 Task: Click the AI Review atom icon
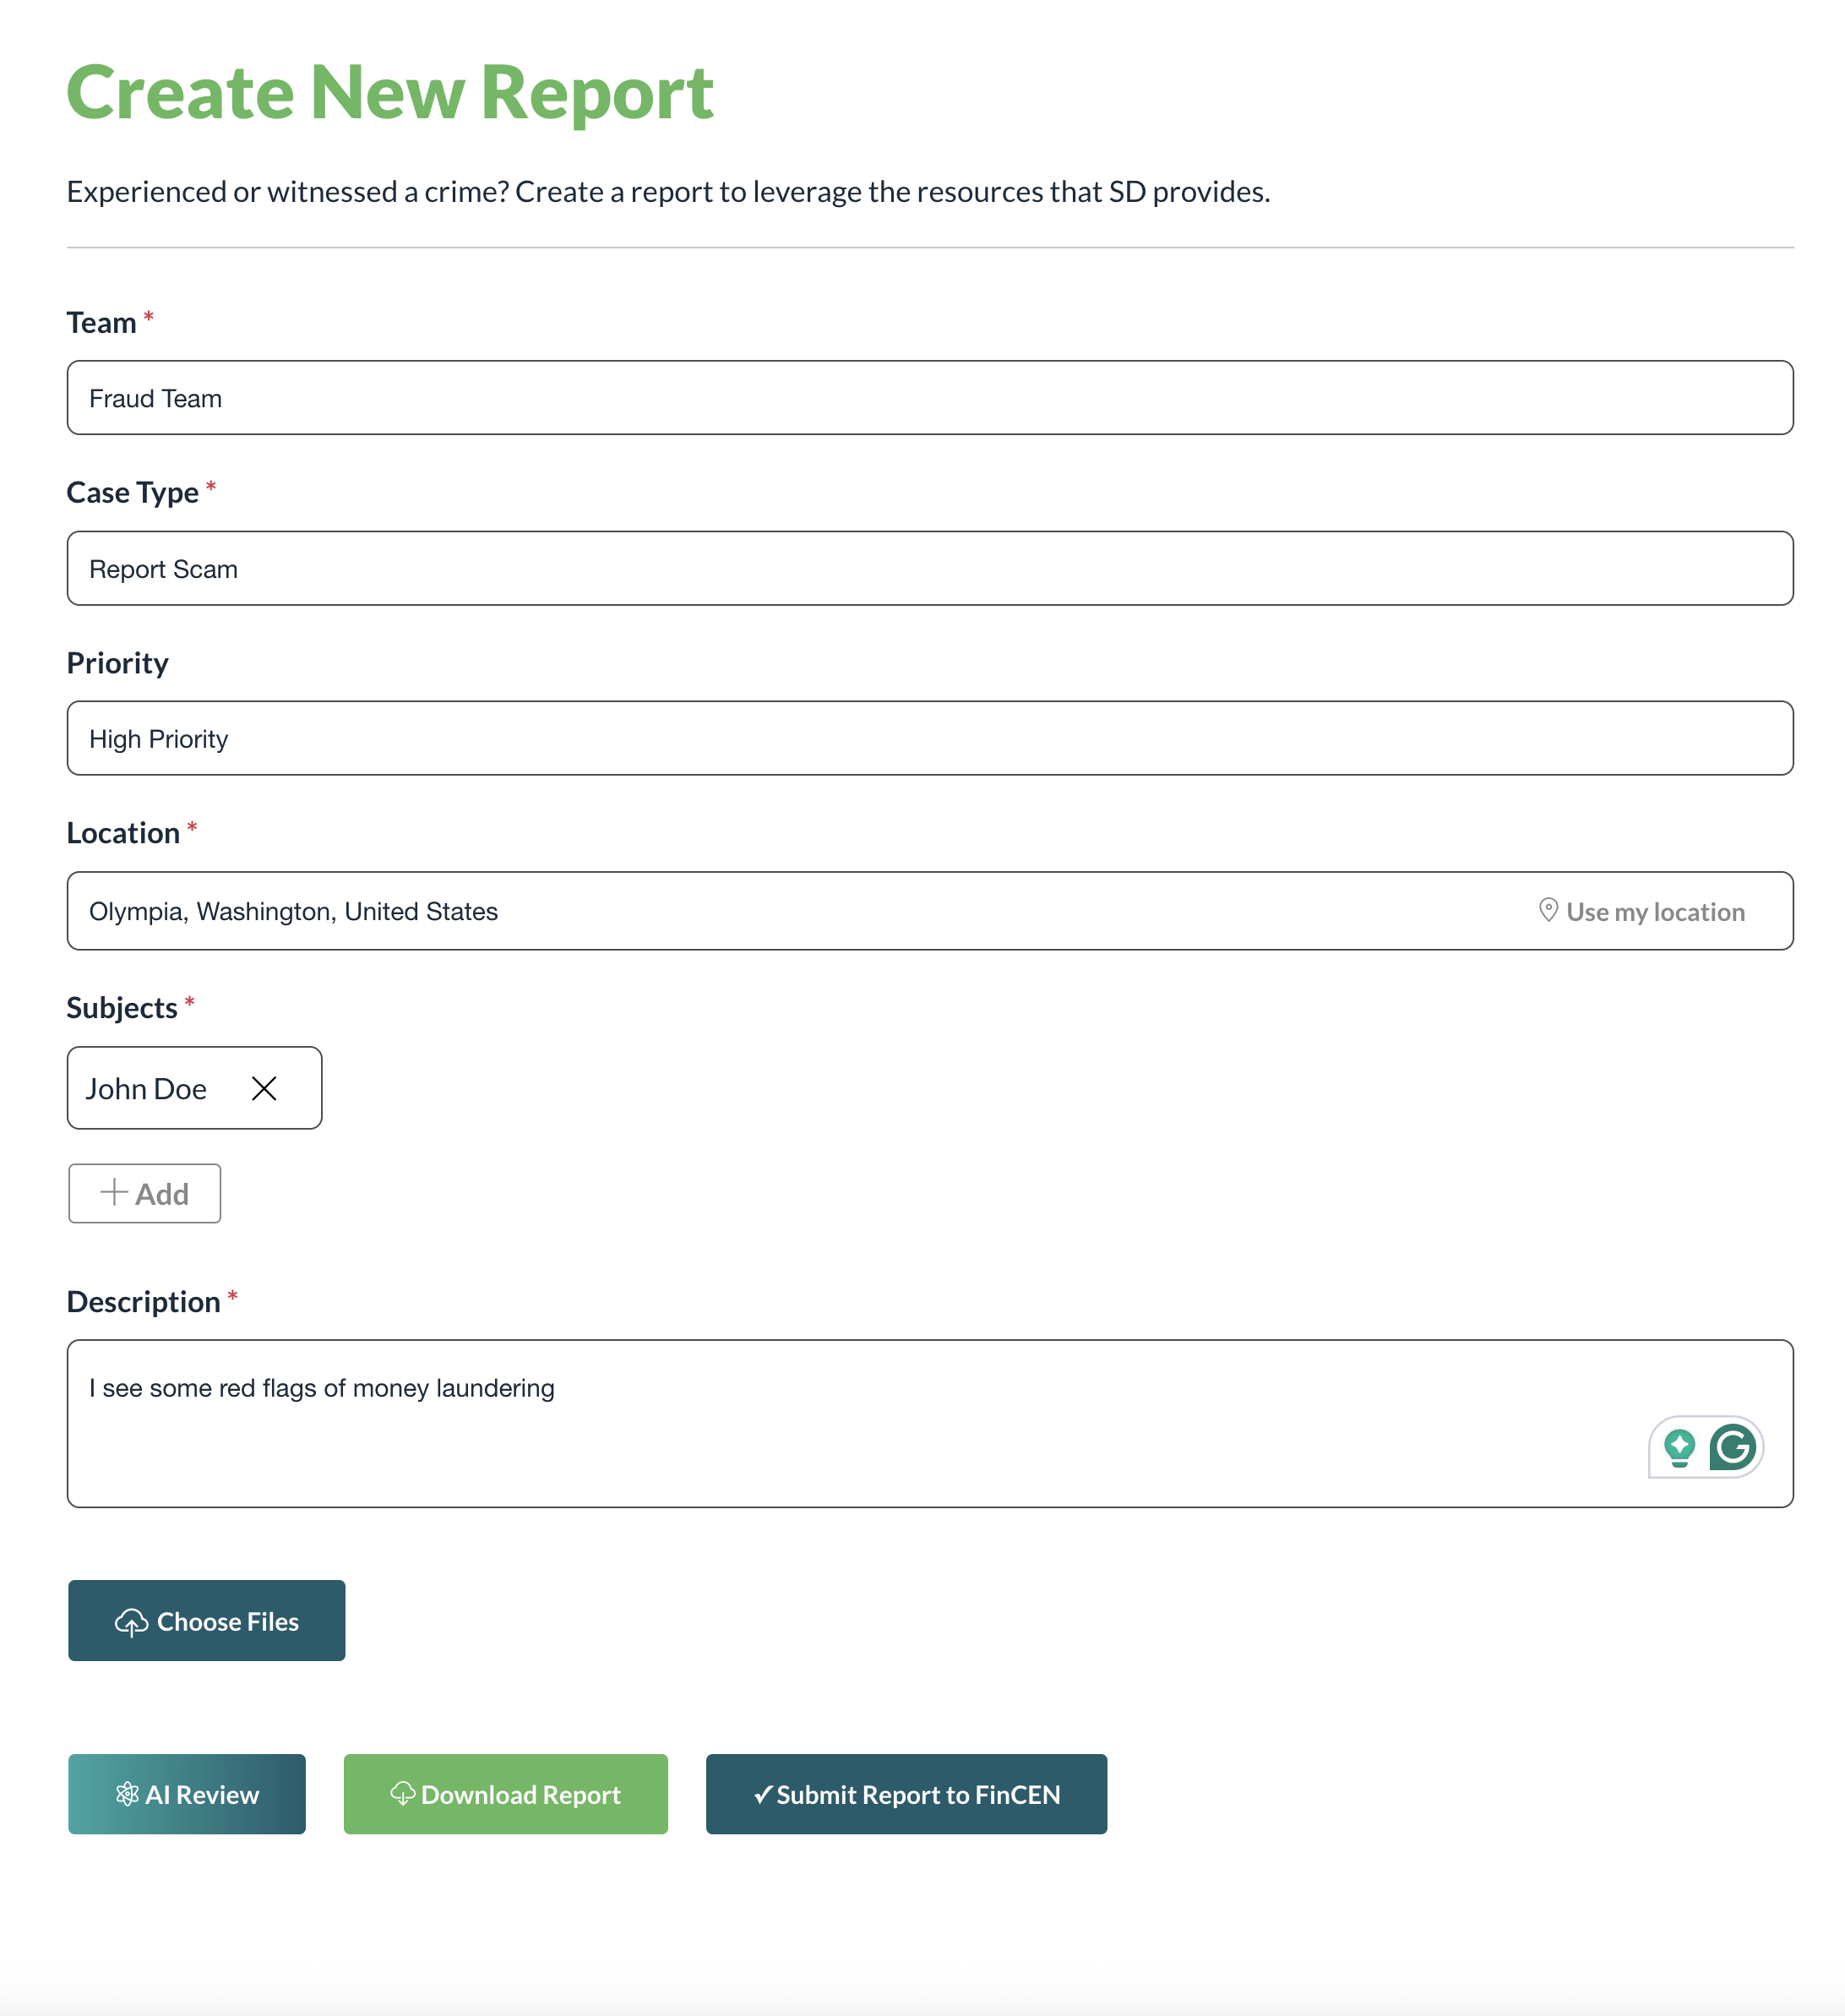(128, 1794)
